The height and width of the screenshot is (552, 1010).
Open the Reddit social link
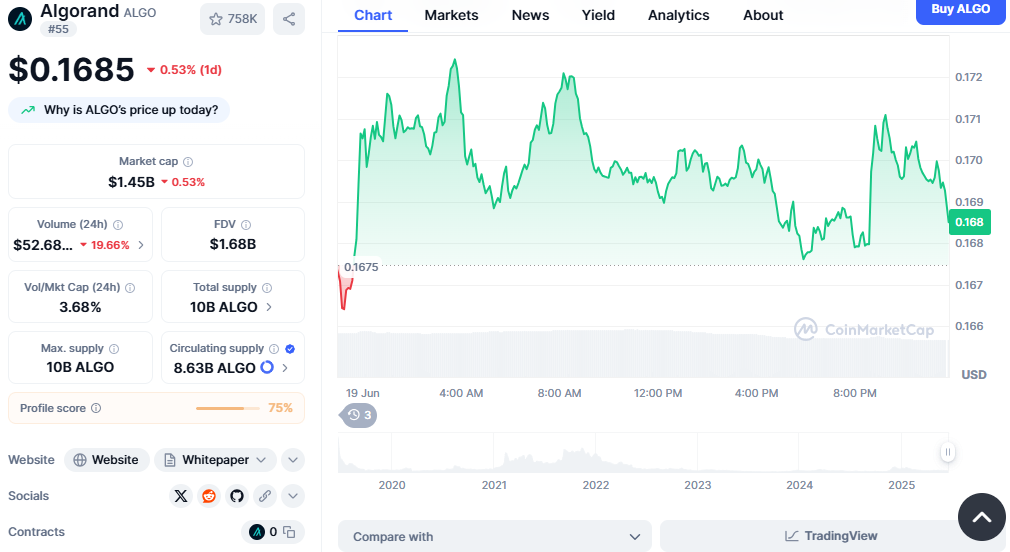pyautogui.click(x=209, y=496)
